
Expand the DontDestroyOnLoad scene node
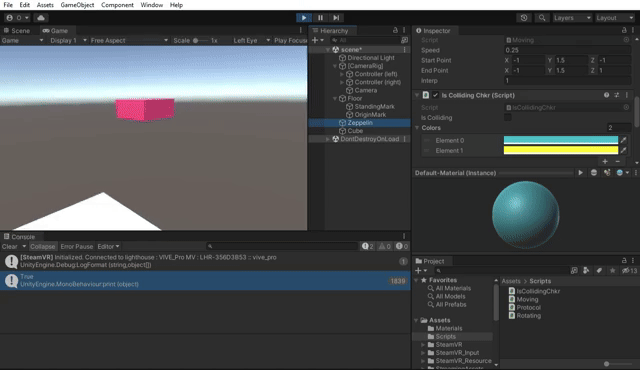(x=328, y=139)
